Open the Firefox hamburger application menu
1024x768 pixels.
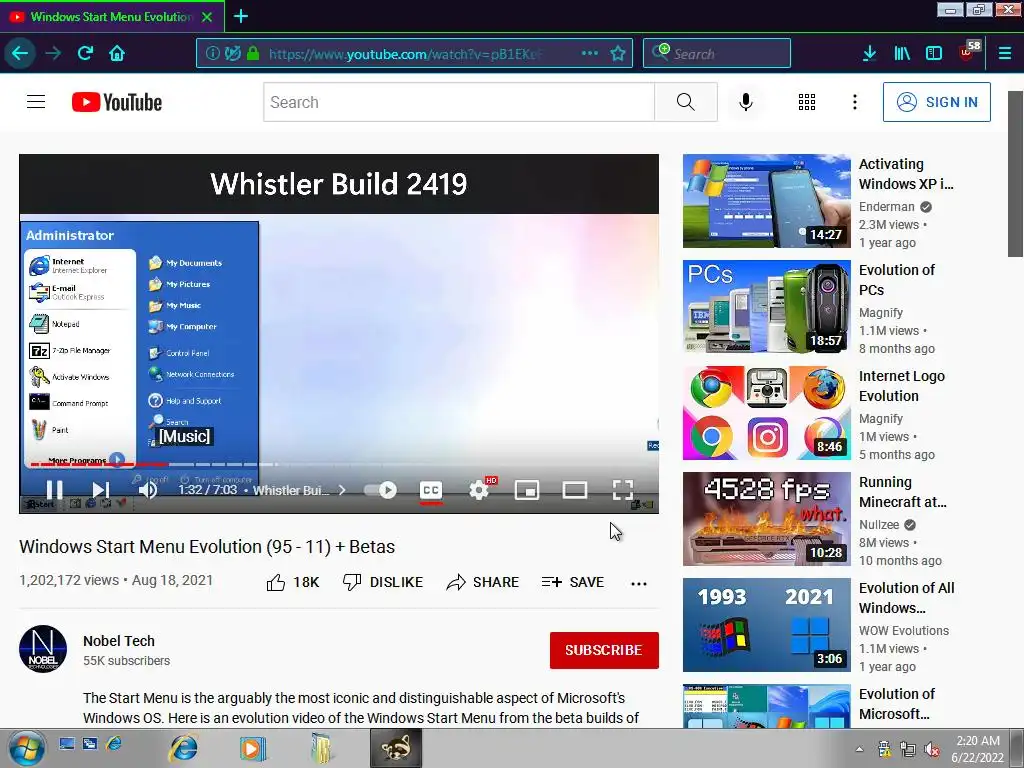coord(1005,53)
